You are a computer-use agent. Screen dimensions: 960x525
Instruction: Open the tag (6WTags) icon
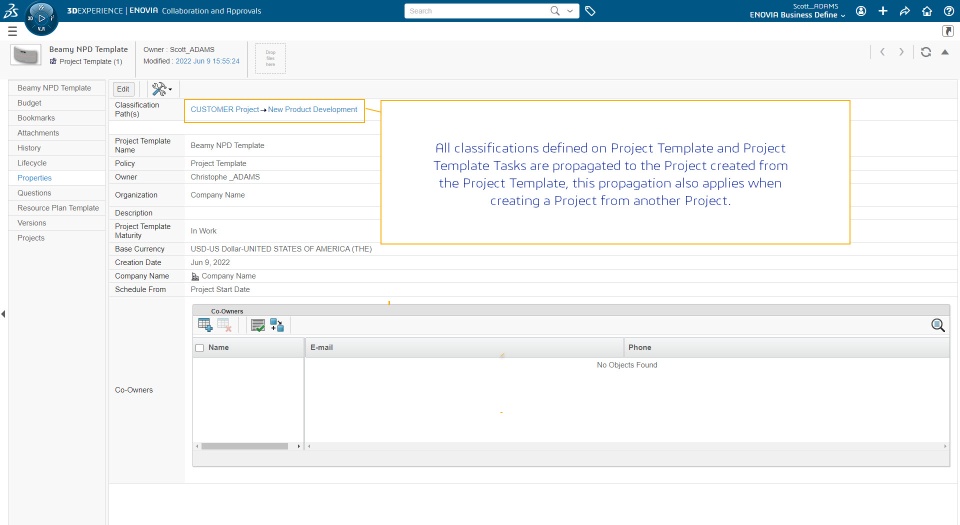tap(590, 11)
